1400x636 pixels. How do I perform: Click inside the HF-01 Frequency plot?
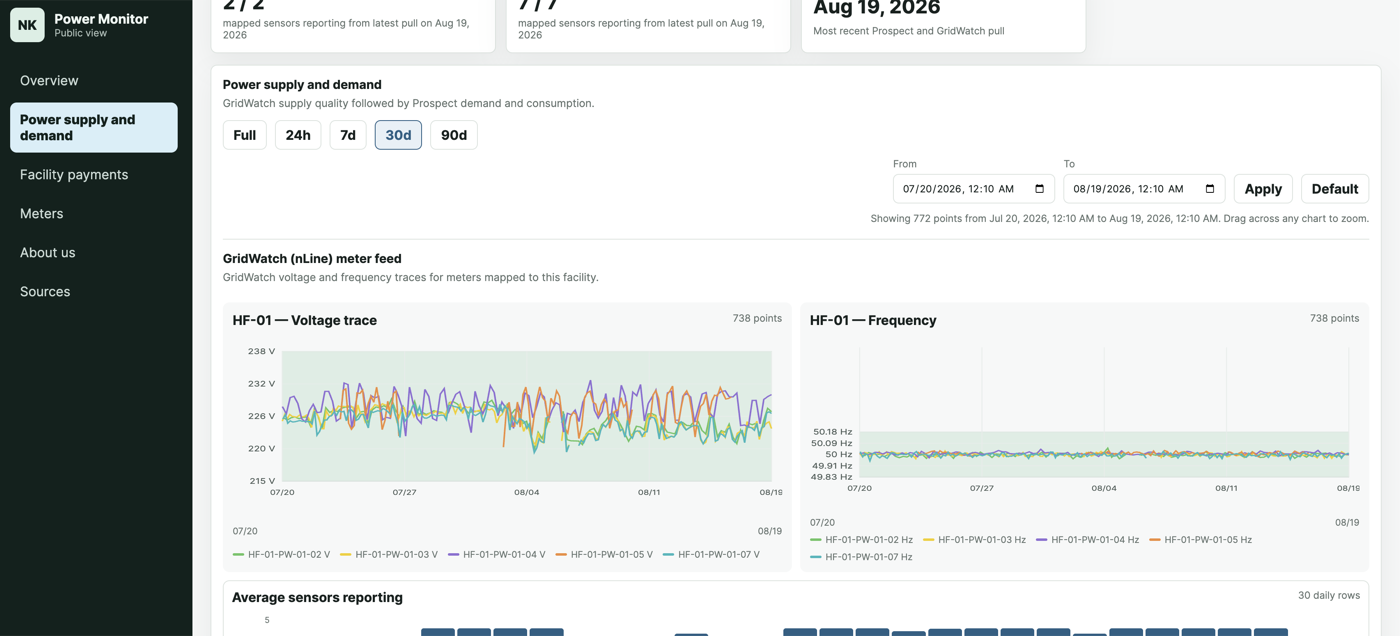pos(1104,413)
